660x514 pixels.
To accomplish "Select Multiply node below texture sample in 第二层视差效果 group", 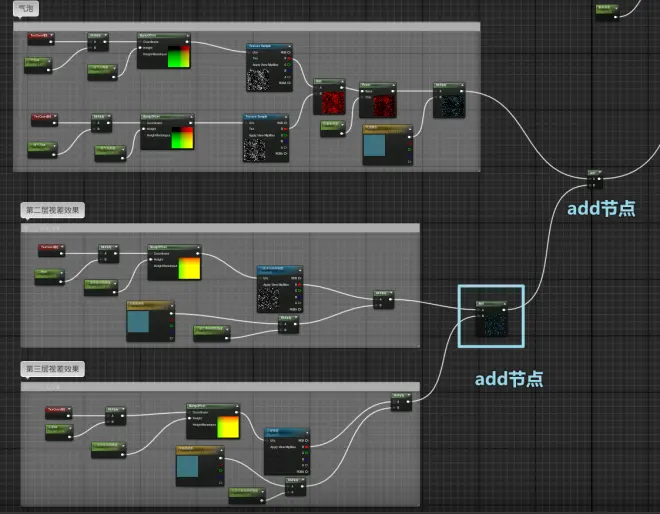I will click(288, 324).
